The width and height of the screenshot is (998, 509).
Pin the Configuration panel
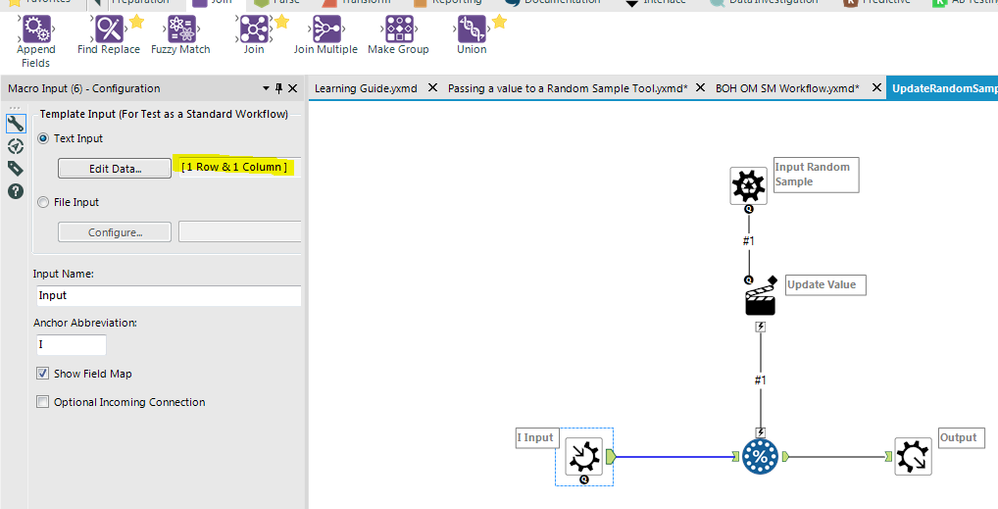click(279, 88)
